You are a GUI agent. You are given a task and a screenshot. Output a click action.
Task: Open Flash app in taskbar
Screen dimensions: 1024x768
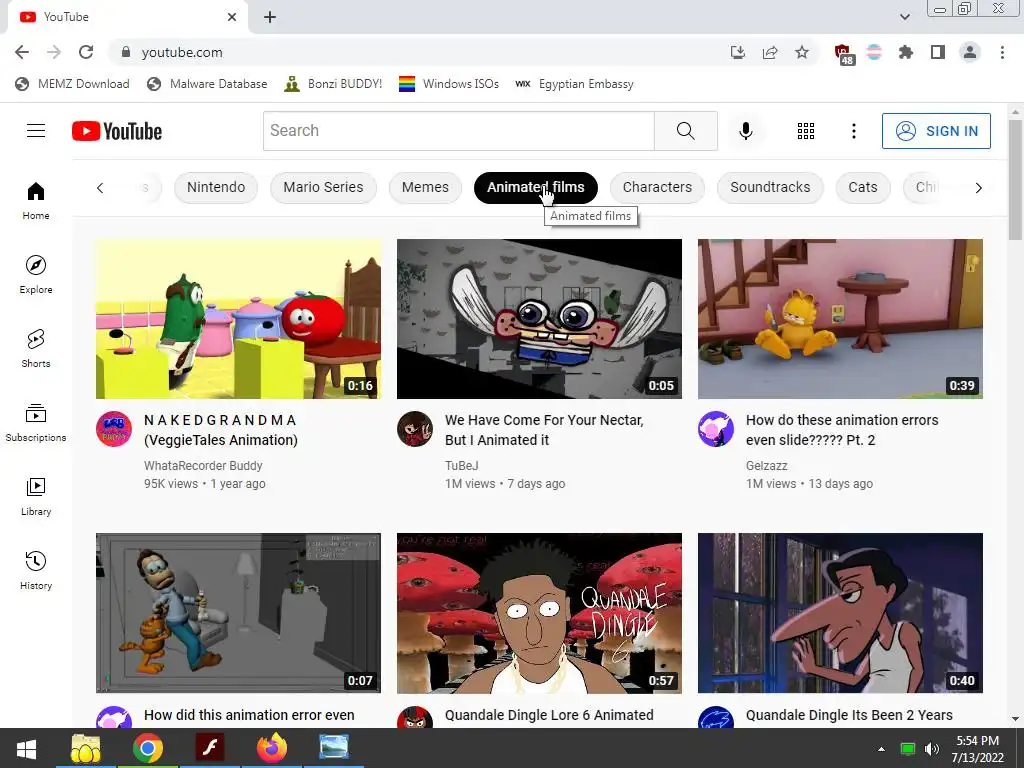(x=210, y=748)
